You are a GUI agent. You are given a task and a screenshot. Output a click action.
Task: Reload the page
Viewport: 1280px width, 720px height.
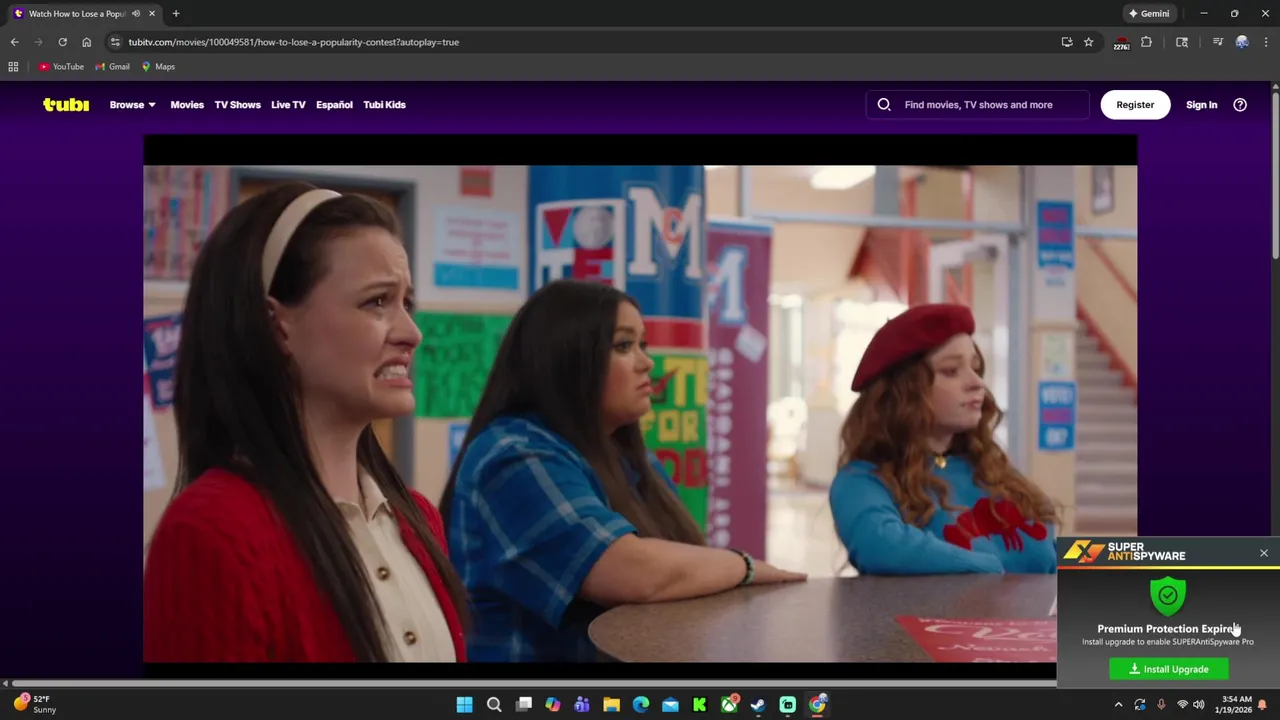[62, 42]
